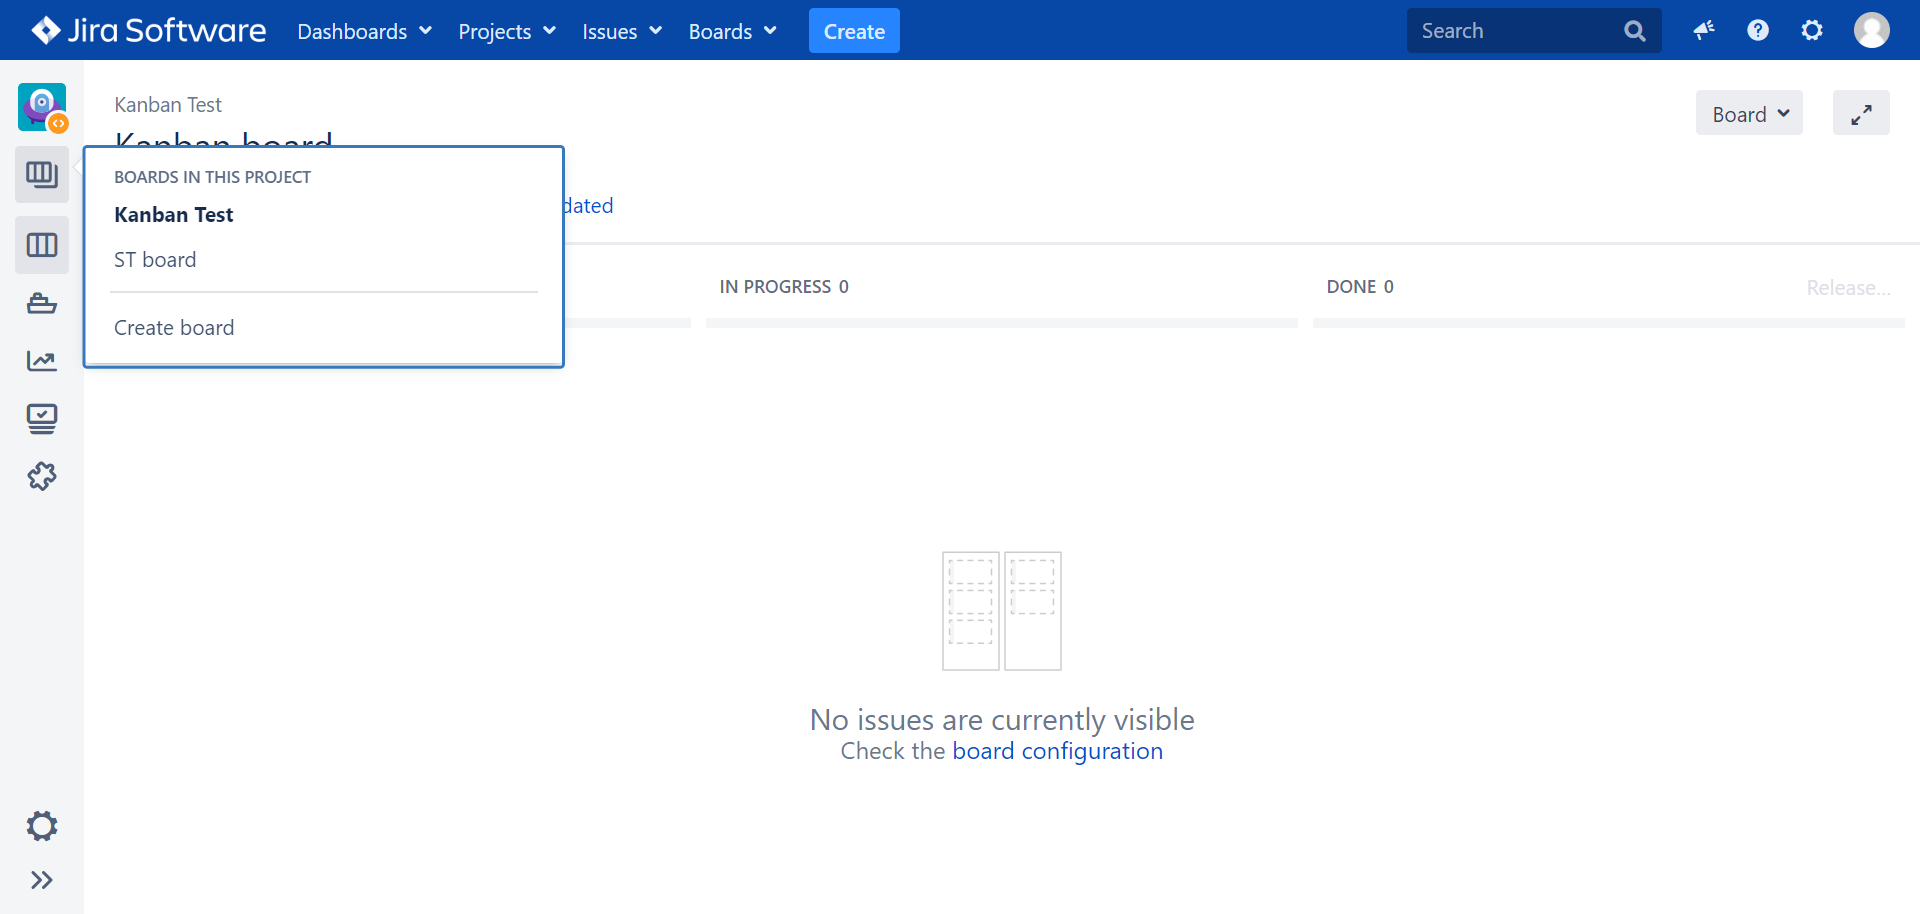
Task: Open Releases ship icon in sidebar
Action: point(42,303)
